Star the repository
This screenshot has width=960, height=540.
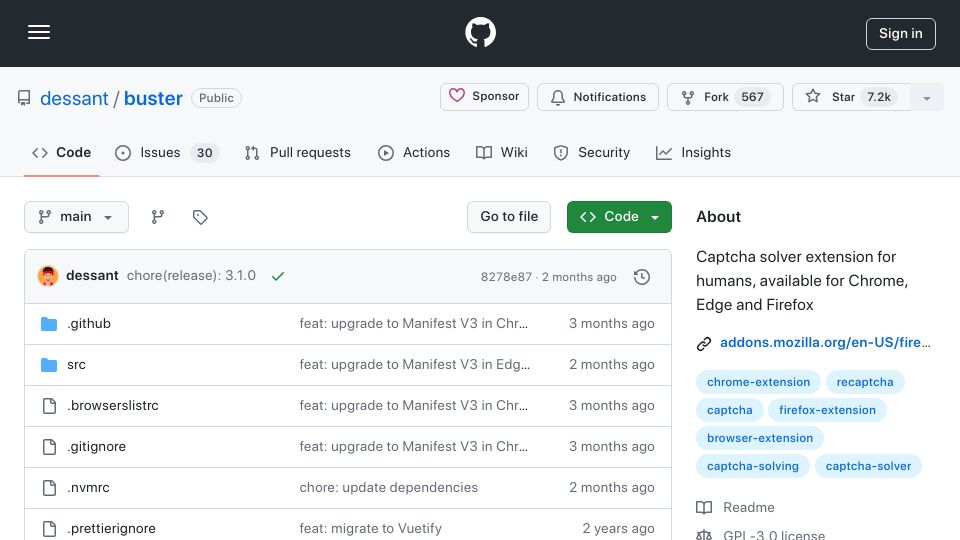(850, 97)
